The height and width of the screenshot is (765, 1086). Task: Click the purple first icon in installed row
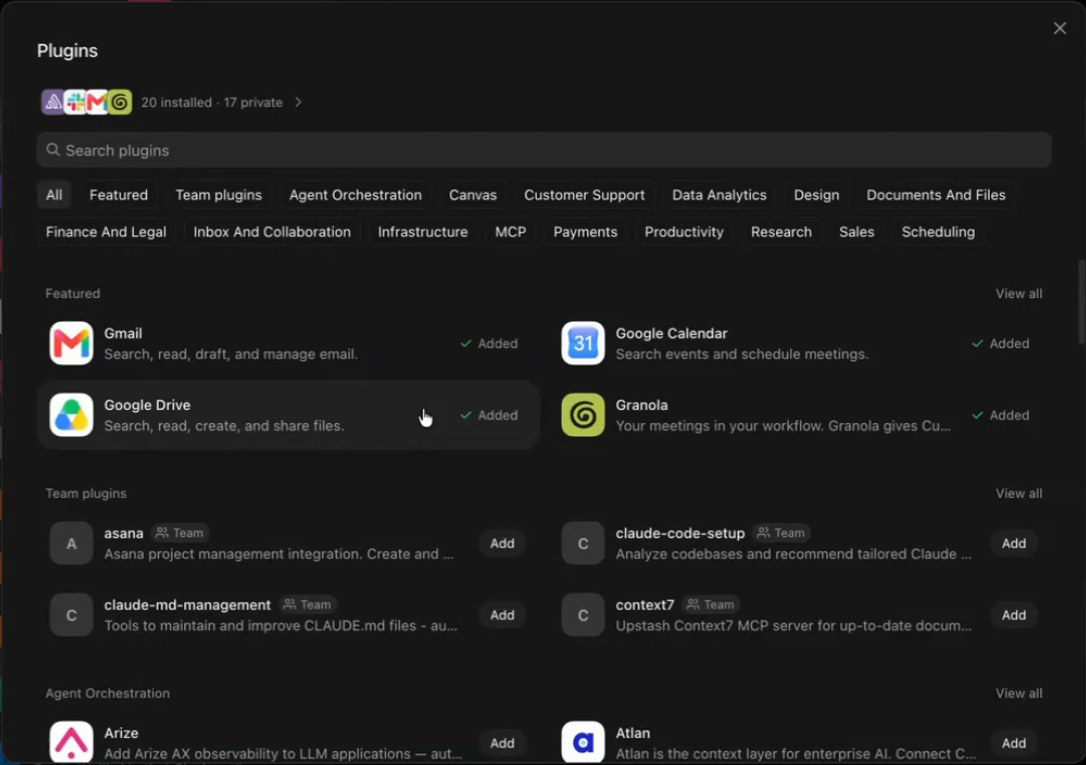pos(52,102)
